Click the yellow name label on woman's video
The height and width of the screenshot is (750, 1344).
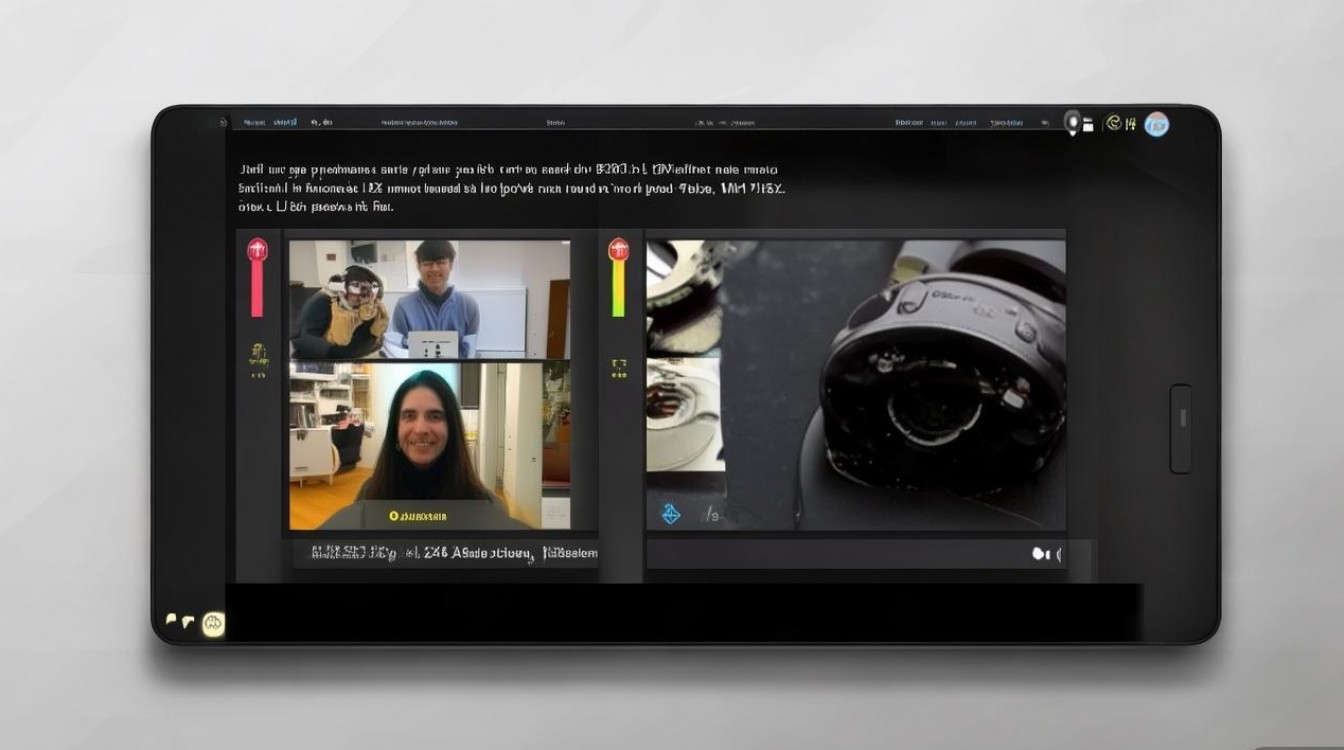point(418,516)
